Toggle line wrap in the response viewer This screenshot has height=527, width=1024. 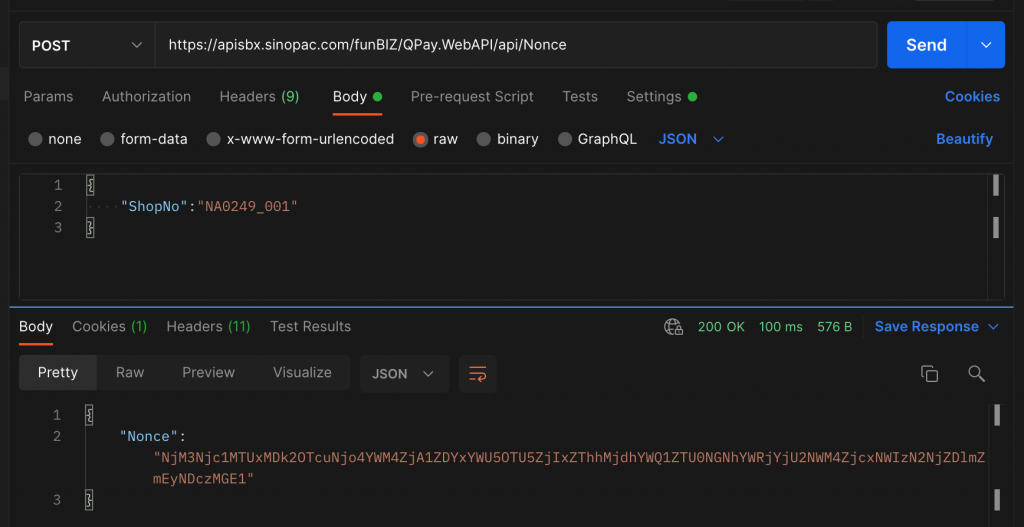click(x=477, y=374)
